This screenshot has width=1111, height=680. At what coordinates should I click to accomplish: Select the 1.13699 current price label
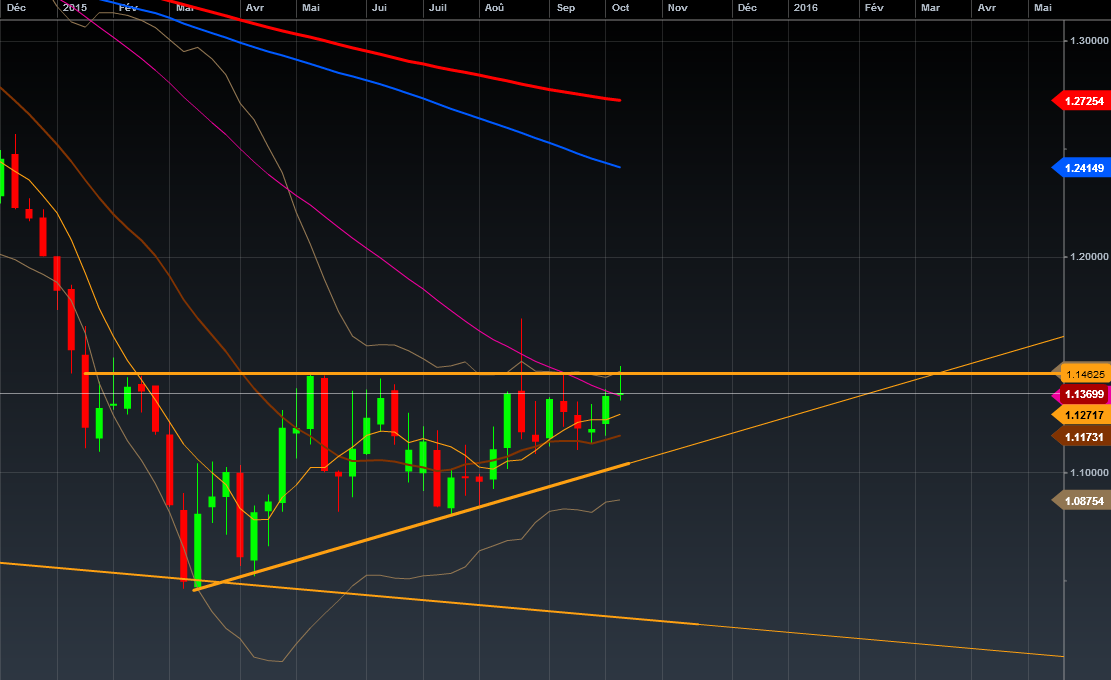(x=1084, y=395)
